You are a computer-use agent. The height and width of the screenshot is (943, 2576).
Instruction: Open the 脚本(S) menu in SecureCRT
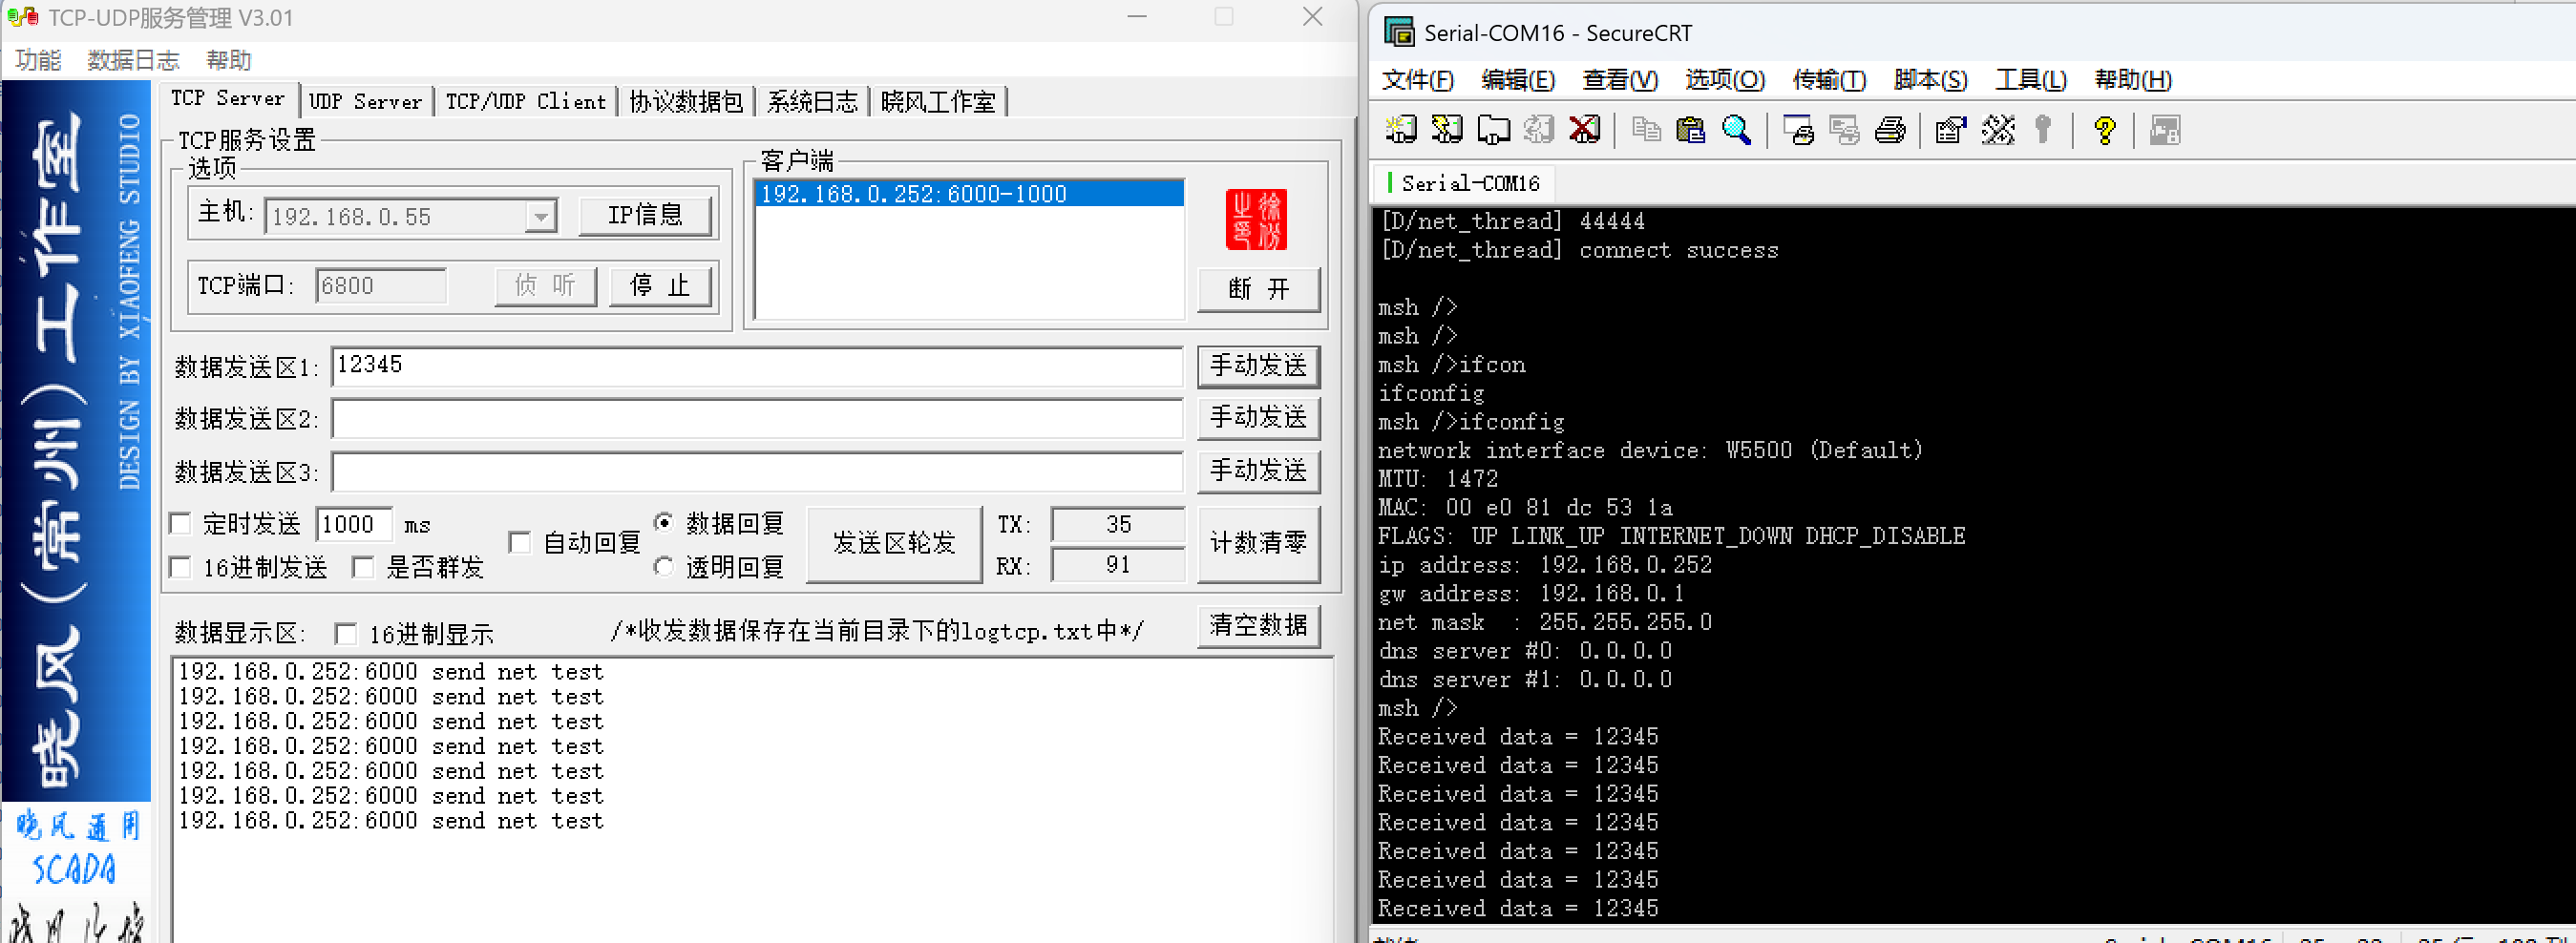pos(1931,80)
